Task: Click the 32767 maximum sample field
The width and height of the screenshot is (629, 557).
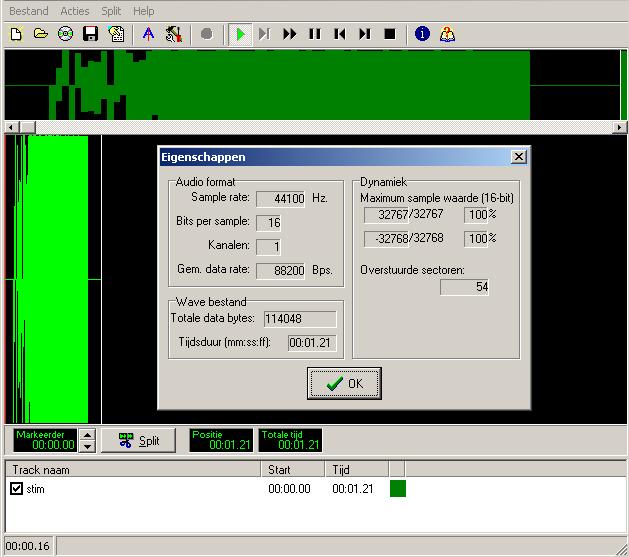Action: [x=386, y=215]
